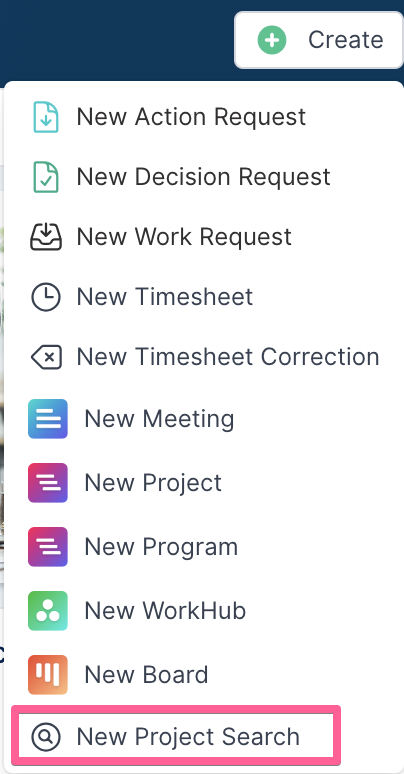Select the highlighted New Project Search label
Image resolution: width=404 pixels, height=774 pixels.
[188, 737]
